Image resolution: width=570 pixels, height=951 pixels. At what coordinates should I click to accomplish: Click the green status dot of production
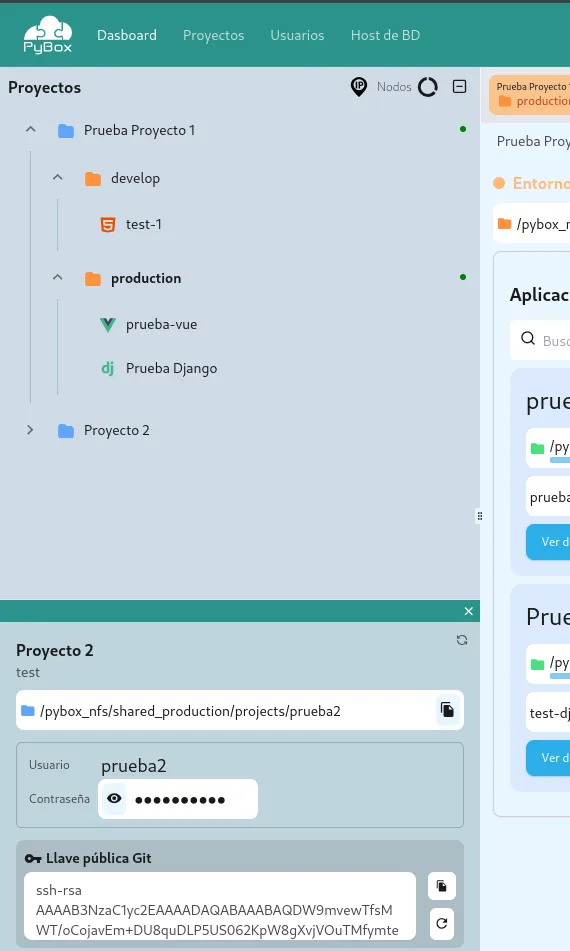(x=463, y=277)
